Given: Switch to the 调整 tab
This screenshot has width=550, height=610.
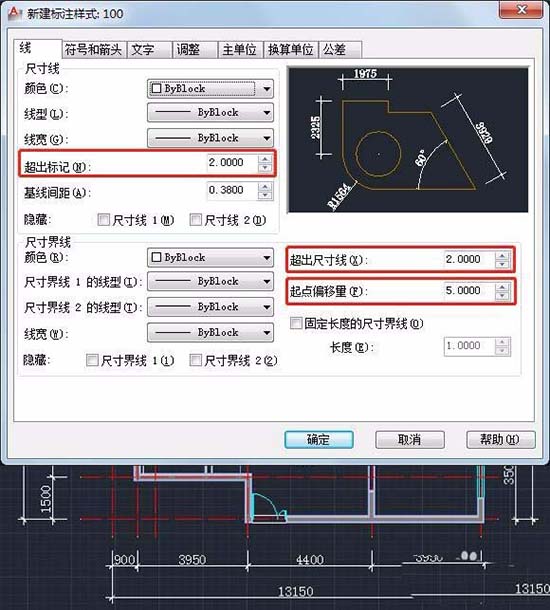Looking at the screenshot, I should point(194,50).
